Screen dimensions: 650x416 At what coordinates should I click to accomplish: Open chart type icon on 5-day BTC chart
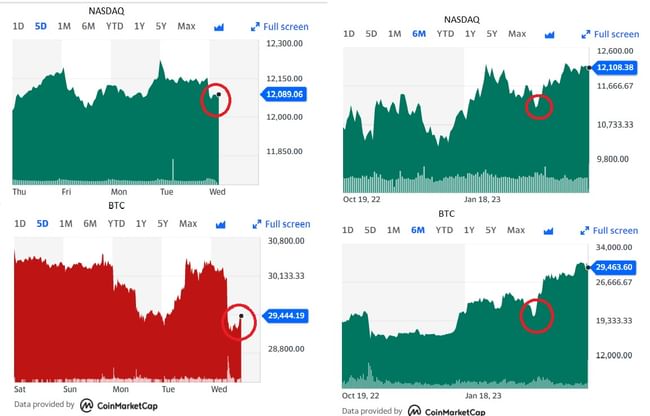click(220, 224)
